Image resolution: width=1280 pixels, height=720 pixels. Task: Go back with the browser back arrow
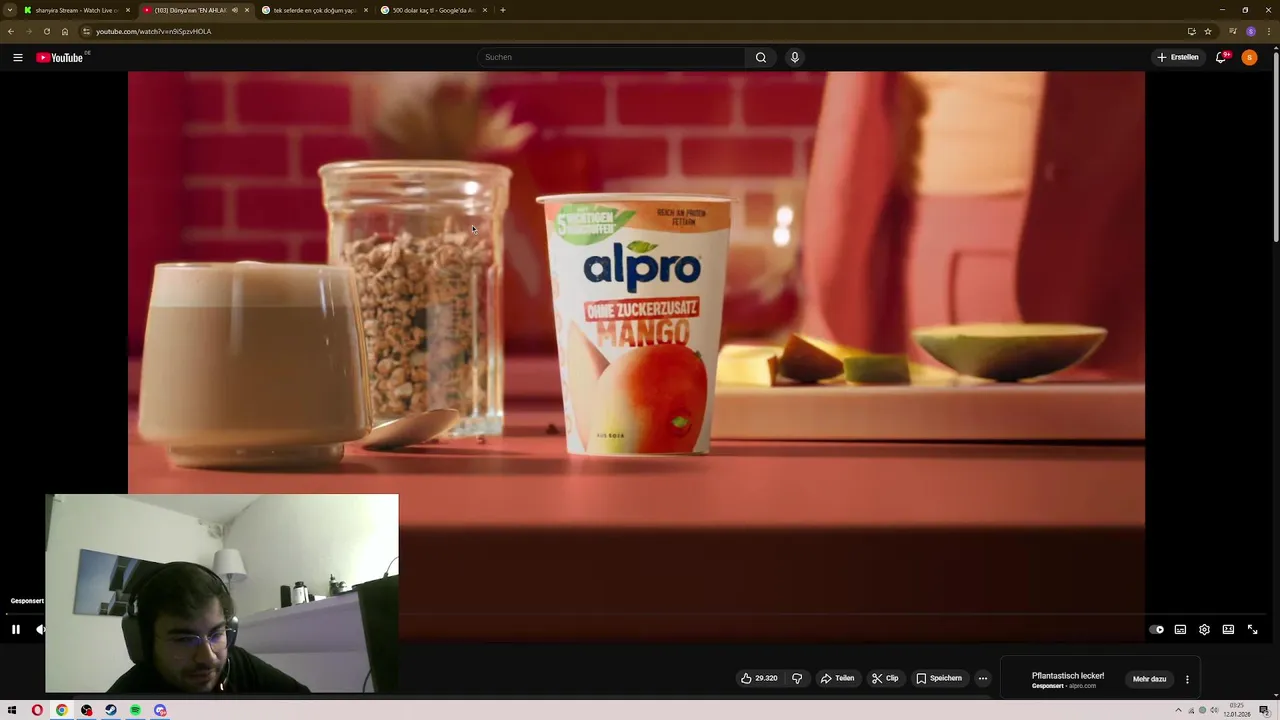tap(11, 31)
